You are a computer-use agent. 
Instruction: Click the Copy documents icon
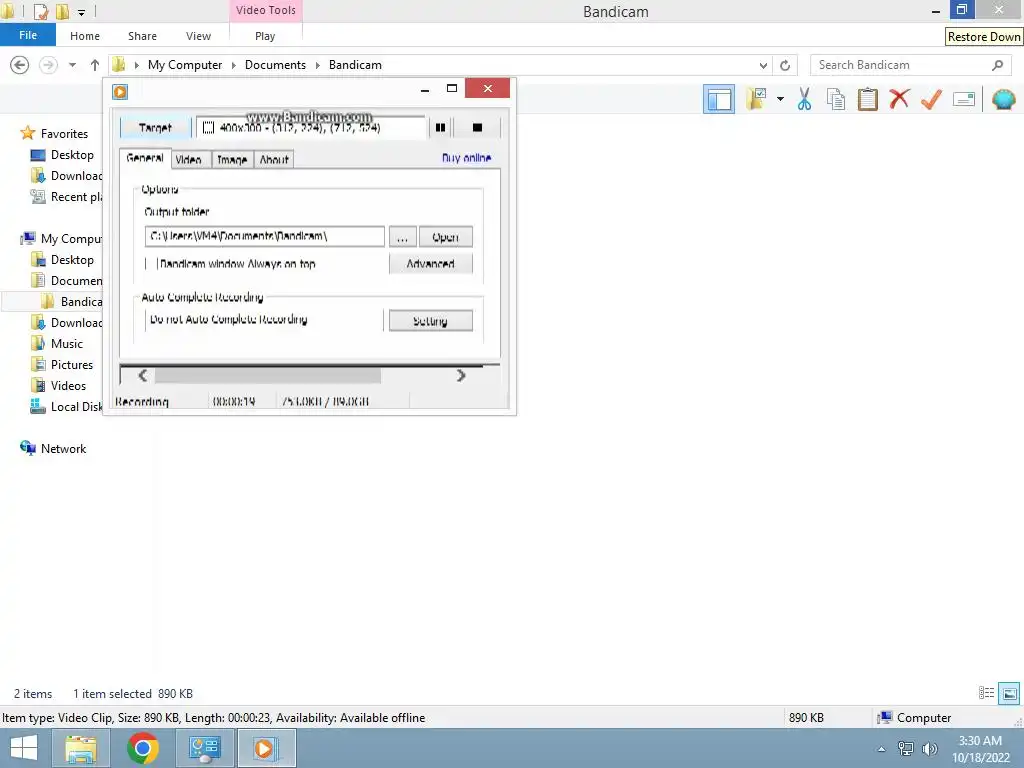click(x=835, y=99)
